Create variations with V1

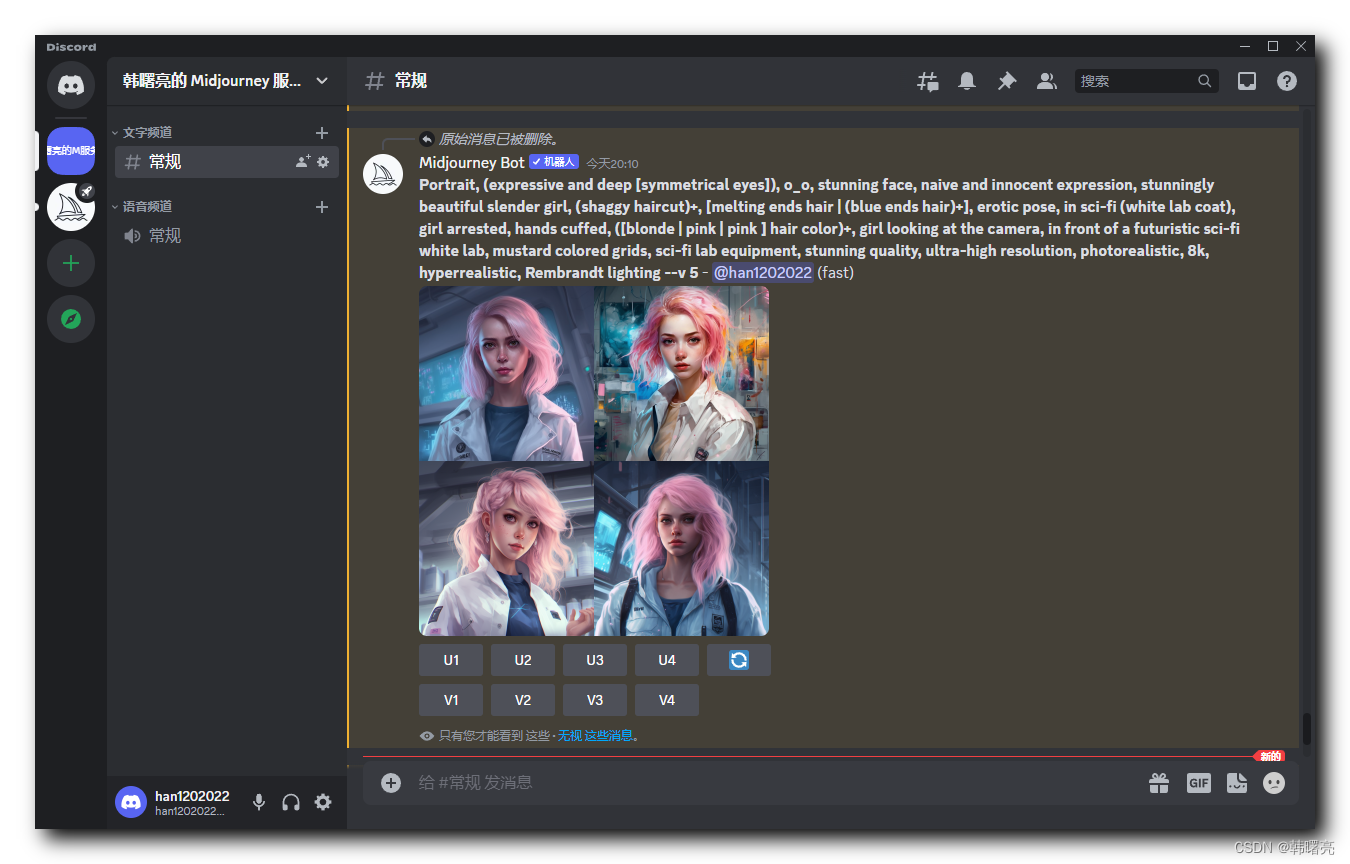point(451,700)
